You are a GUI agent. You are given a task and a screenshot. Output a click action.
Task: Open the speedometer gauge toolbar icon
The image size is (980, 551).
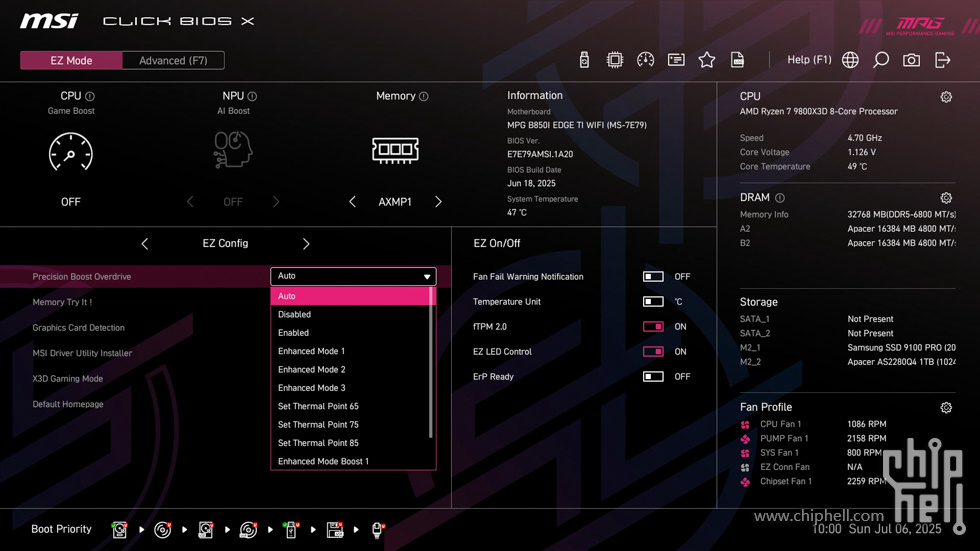click(646, 60)
